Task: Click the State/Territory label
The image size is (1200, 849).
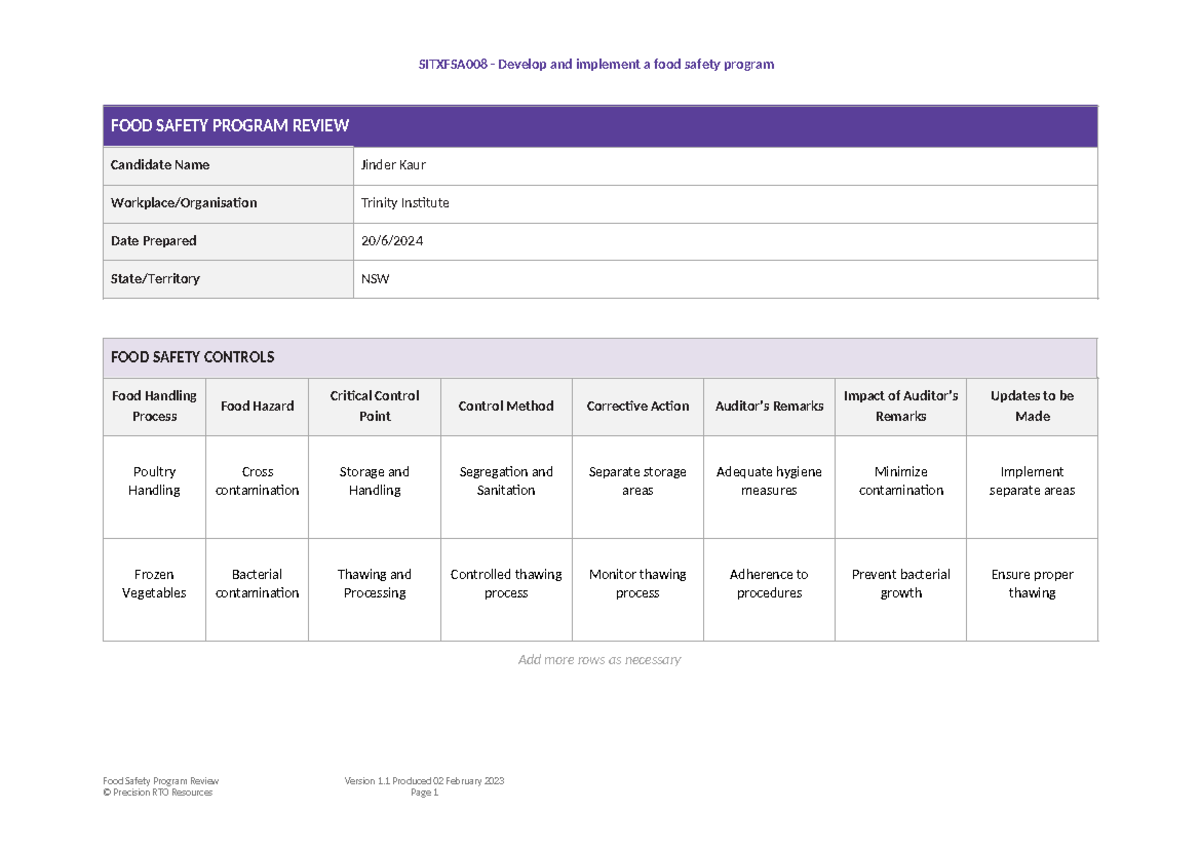Action: pos(155,279)
